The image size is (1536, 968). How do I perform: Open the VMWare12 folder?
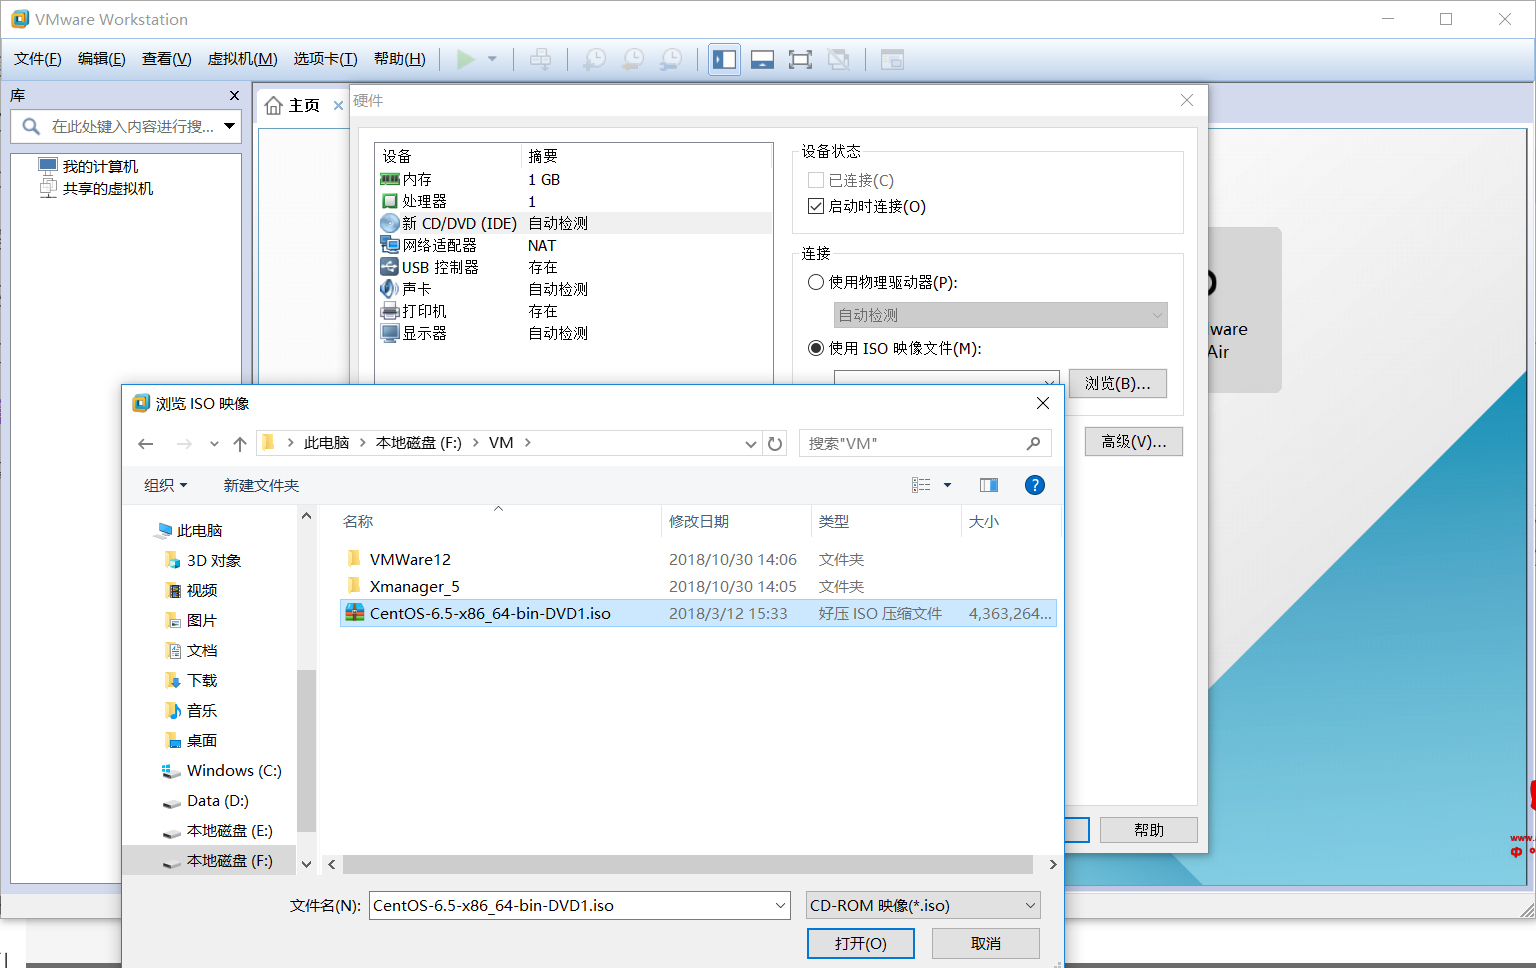point(410,559)
